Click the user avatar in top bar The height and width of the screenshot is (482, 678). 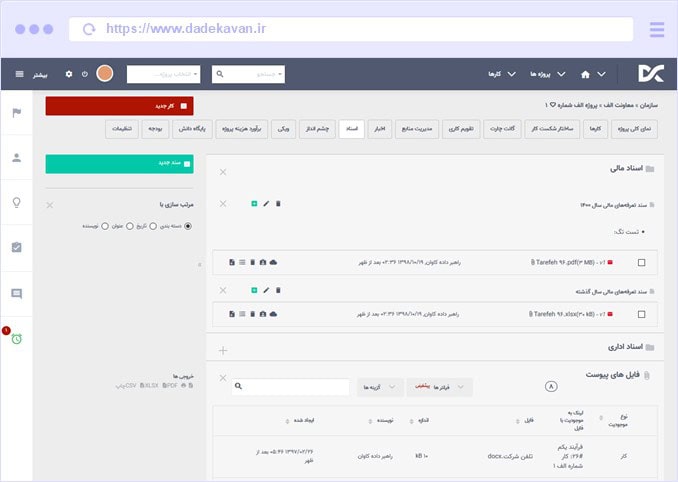tap(105, 74)
